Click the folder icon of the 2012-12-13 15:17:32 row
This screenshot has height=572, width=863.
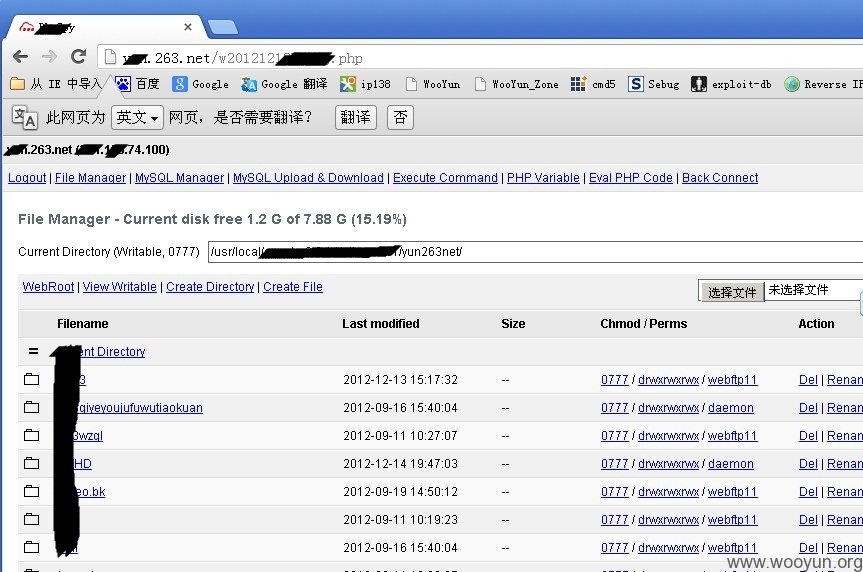(32, 379)
